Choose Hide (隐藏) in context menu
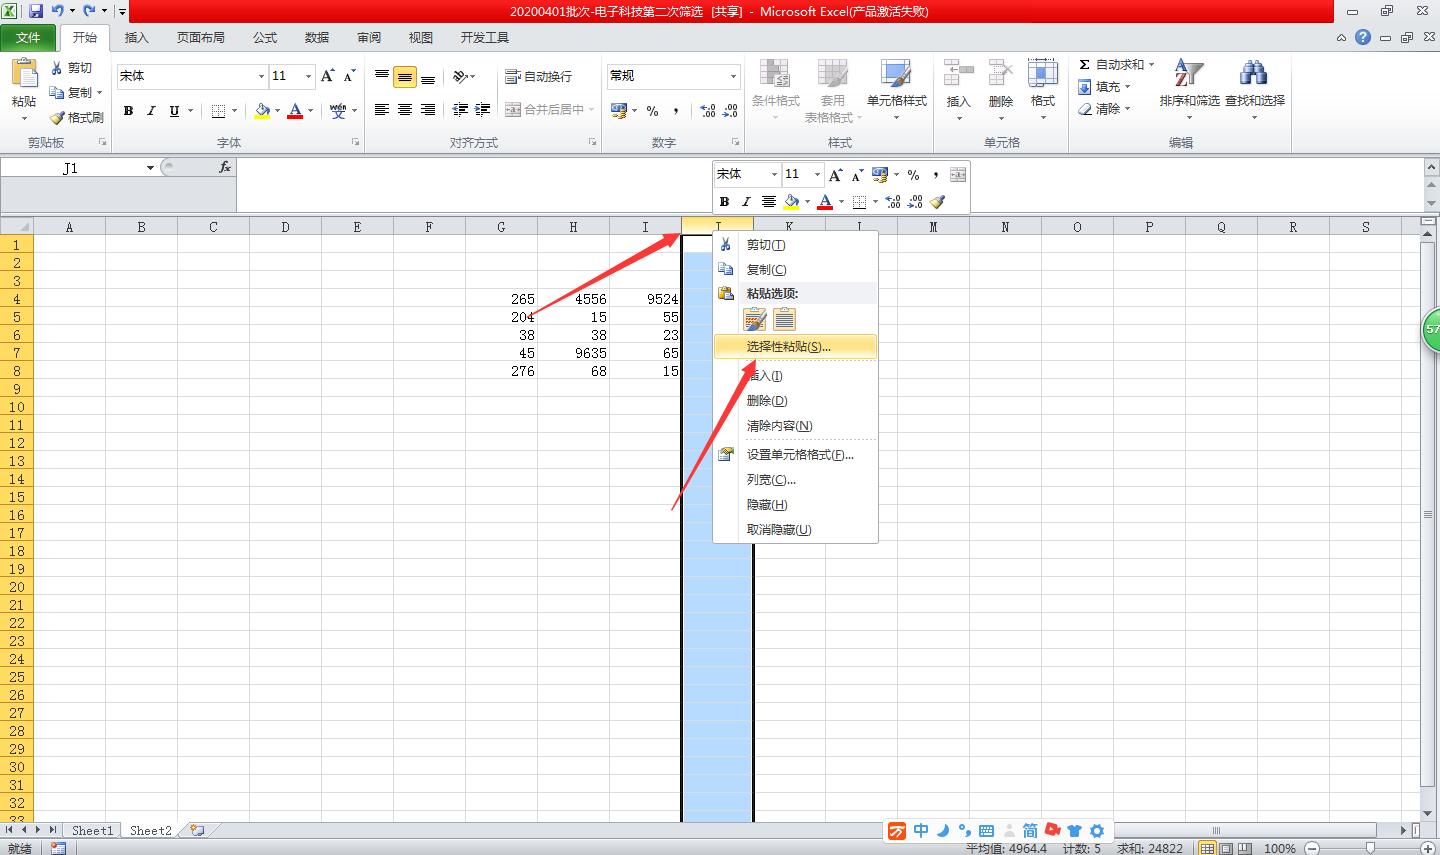This screenshot has height=855, width=1440. tap(795, 505)
